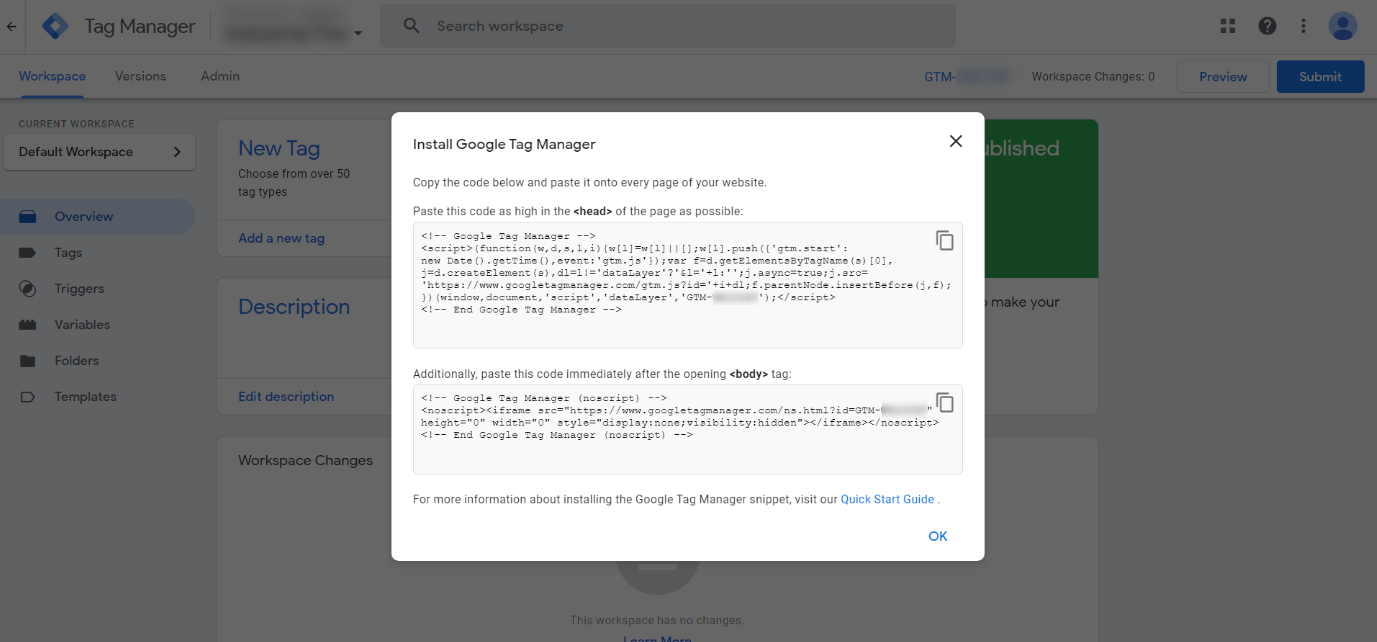Click the GTM container ID link
This screenshot has width=1377, height=642.
point(967,76)
